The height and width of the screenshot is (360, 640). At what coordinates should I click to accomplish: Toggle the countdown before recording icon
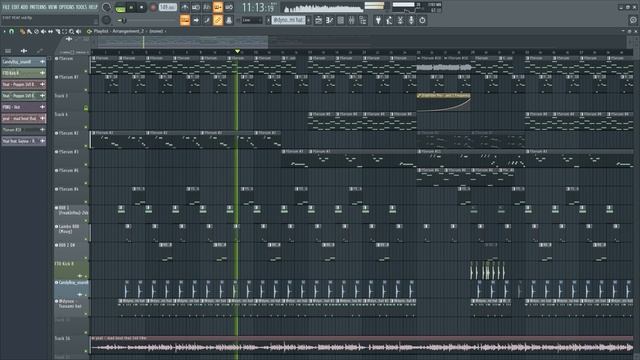pyautogui.click(x=207, y=7)
